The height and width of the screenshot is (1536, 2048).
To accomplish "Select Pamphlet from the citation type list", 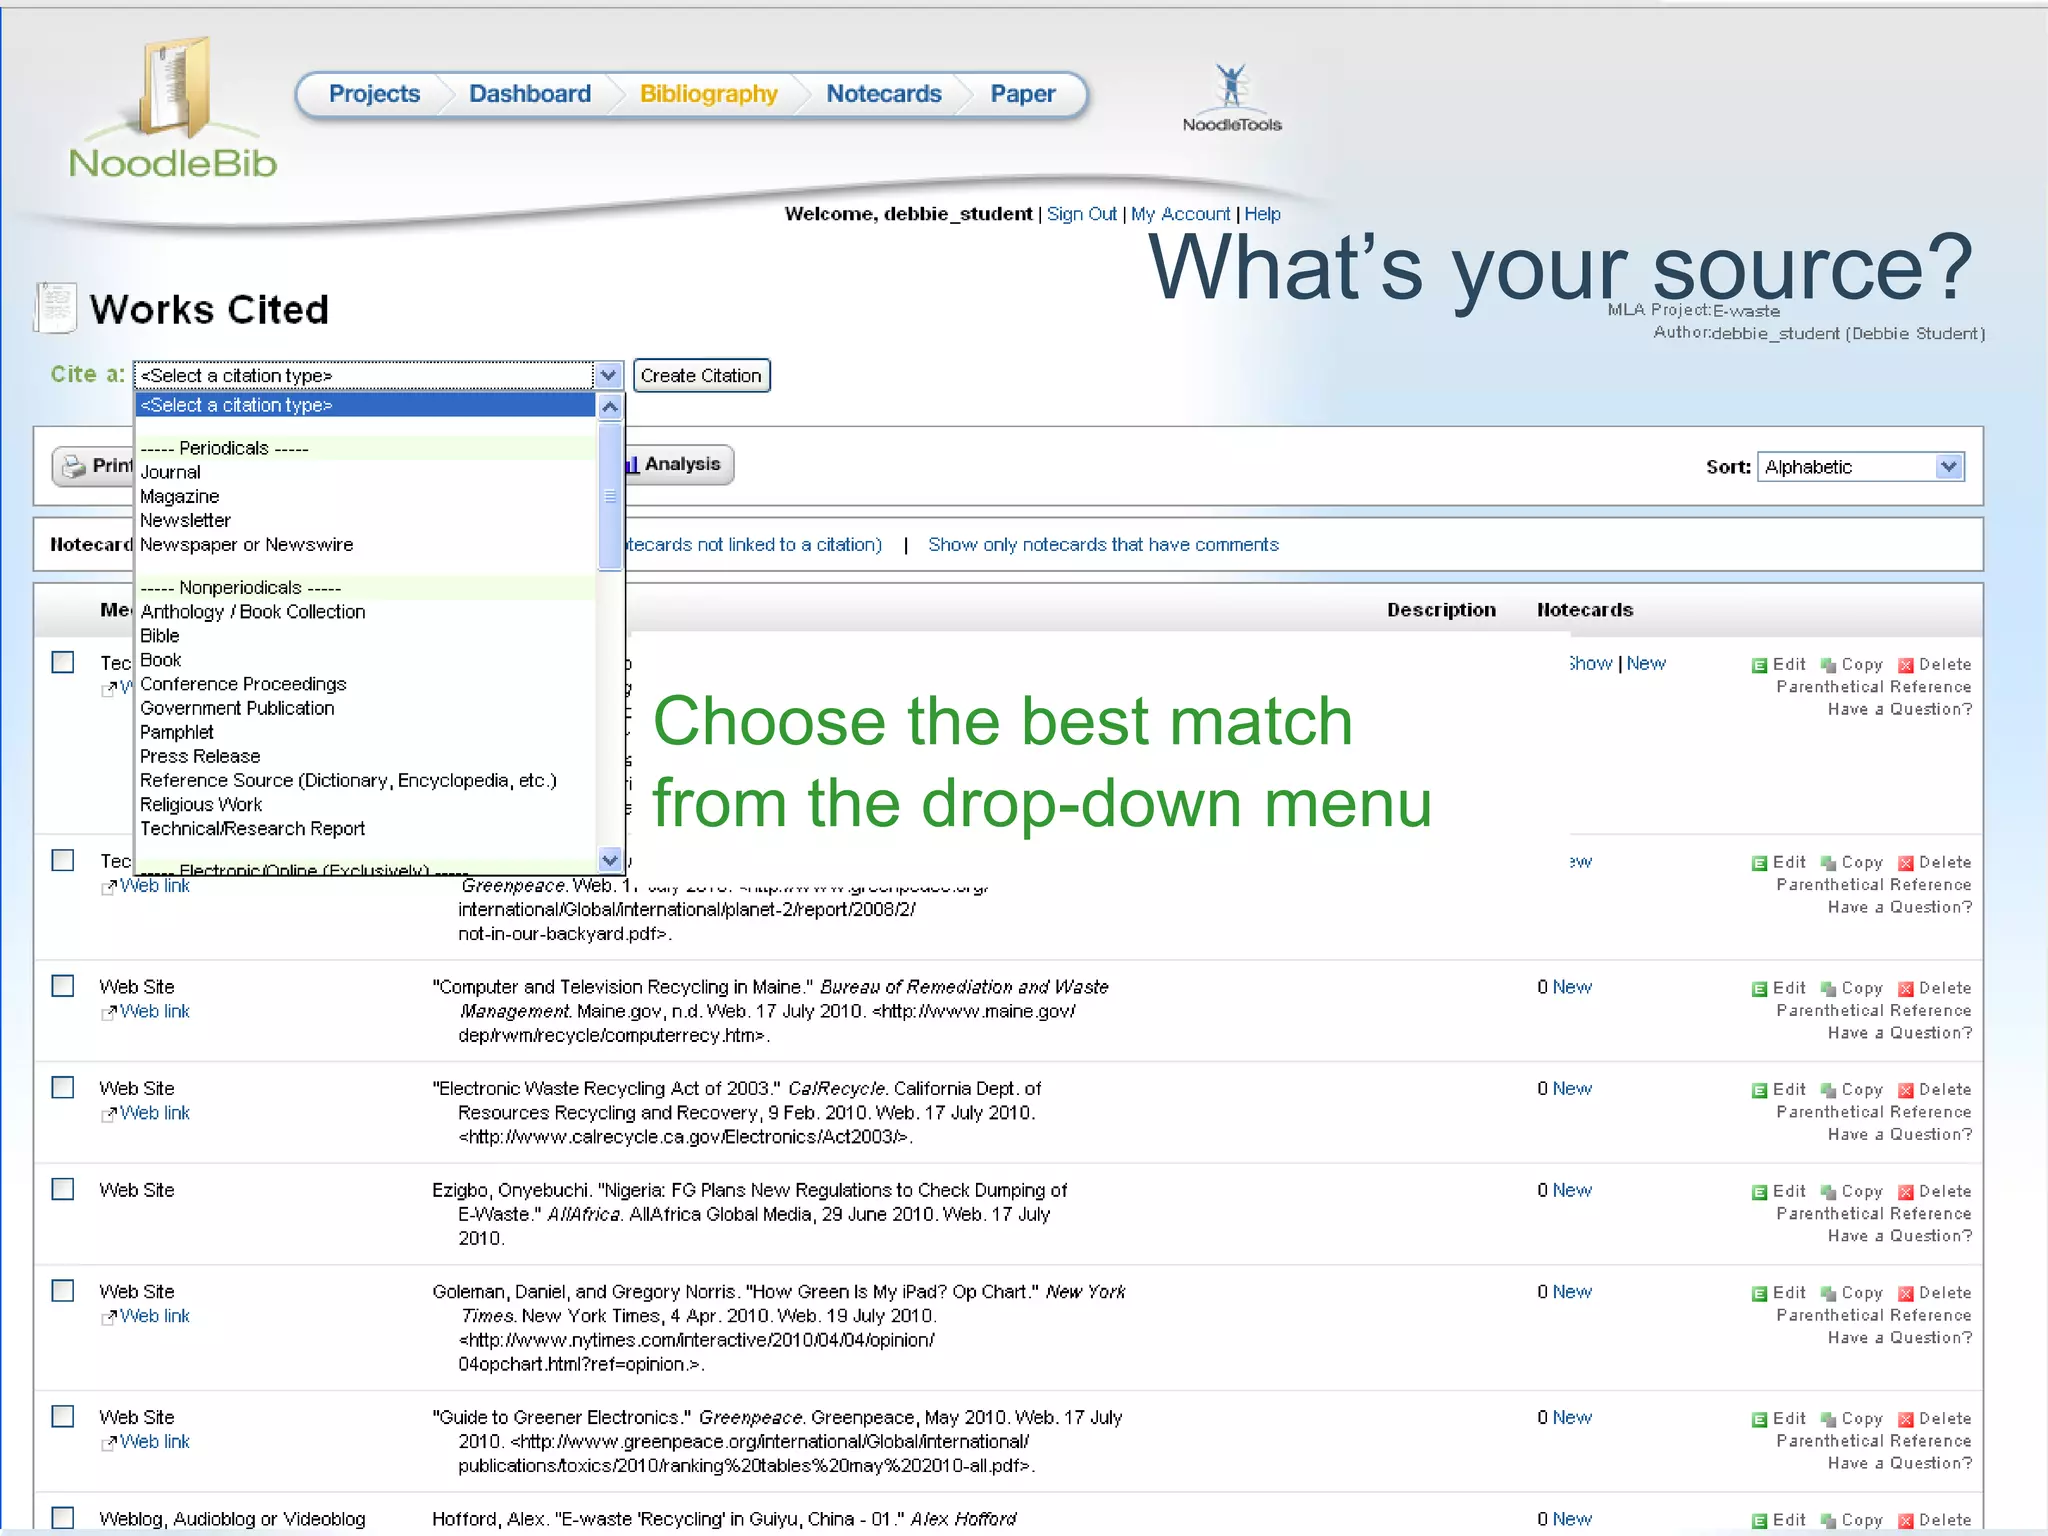I will coord(176,732).
